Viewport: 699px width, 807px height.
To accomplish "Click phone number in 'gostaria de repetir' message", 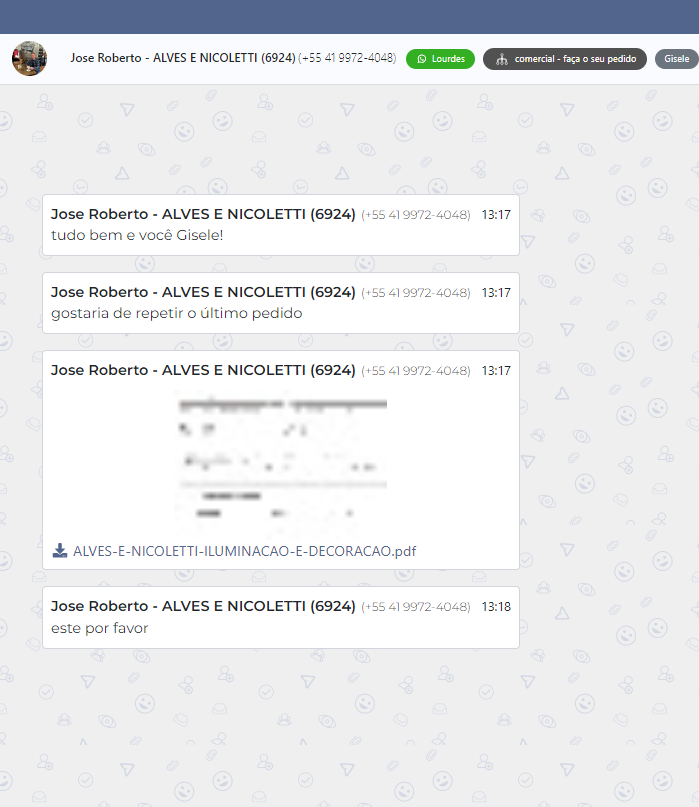I will [x=415, y=293].
